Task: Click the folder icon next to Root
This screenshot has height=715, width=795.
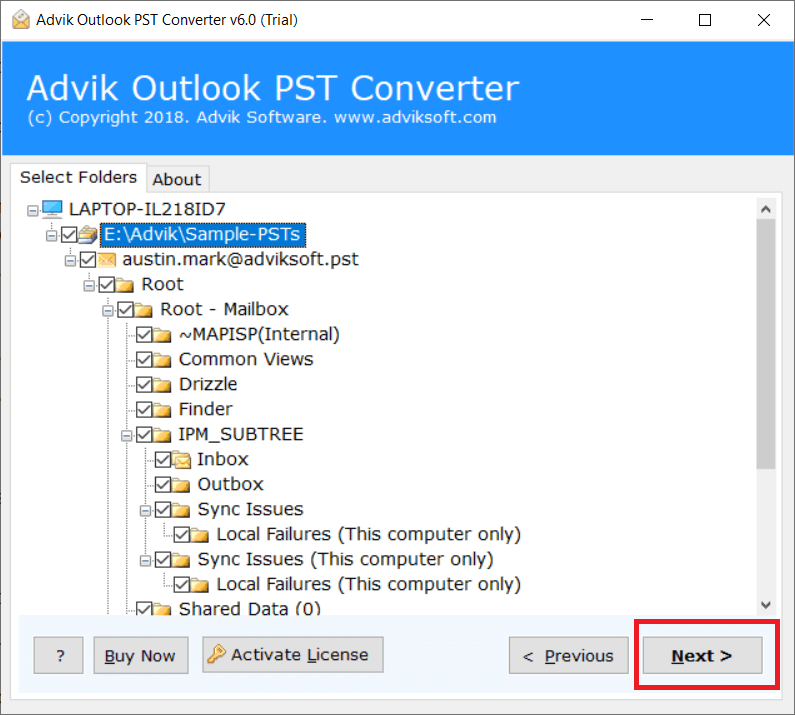Action: click(x=125, y=284)
